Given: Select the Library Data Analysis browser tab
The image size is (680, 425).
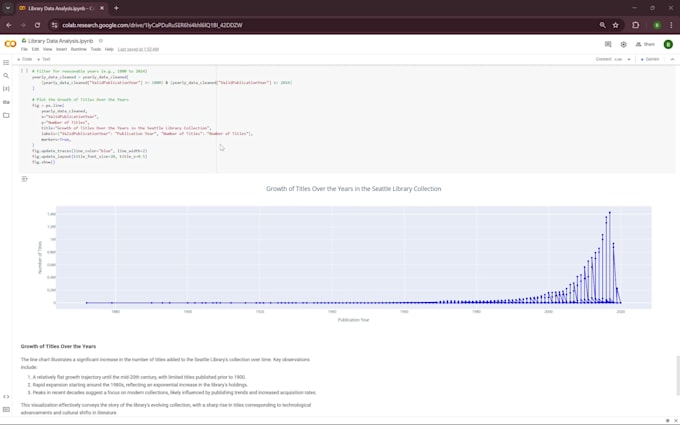Looking at the screenshot, I should (x=60, y=8).
